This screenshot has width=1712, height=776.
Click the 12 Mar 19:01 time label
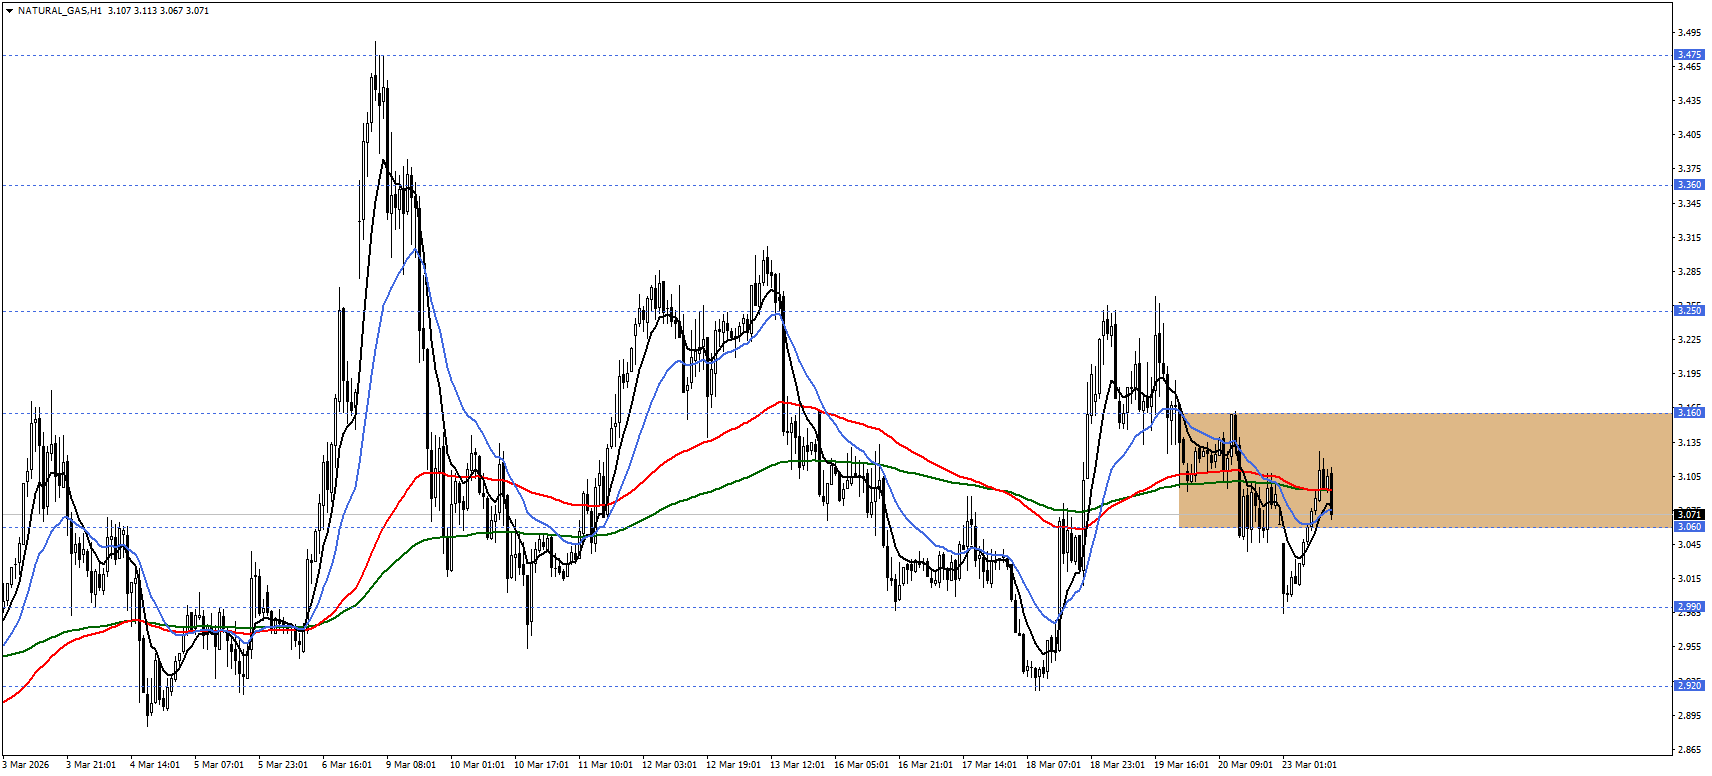coord(733,765)
